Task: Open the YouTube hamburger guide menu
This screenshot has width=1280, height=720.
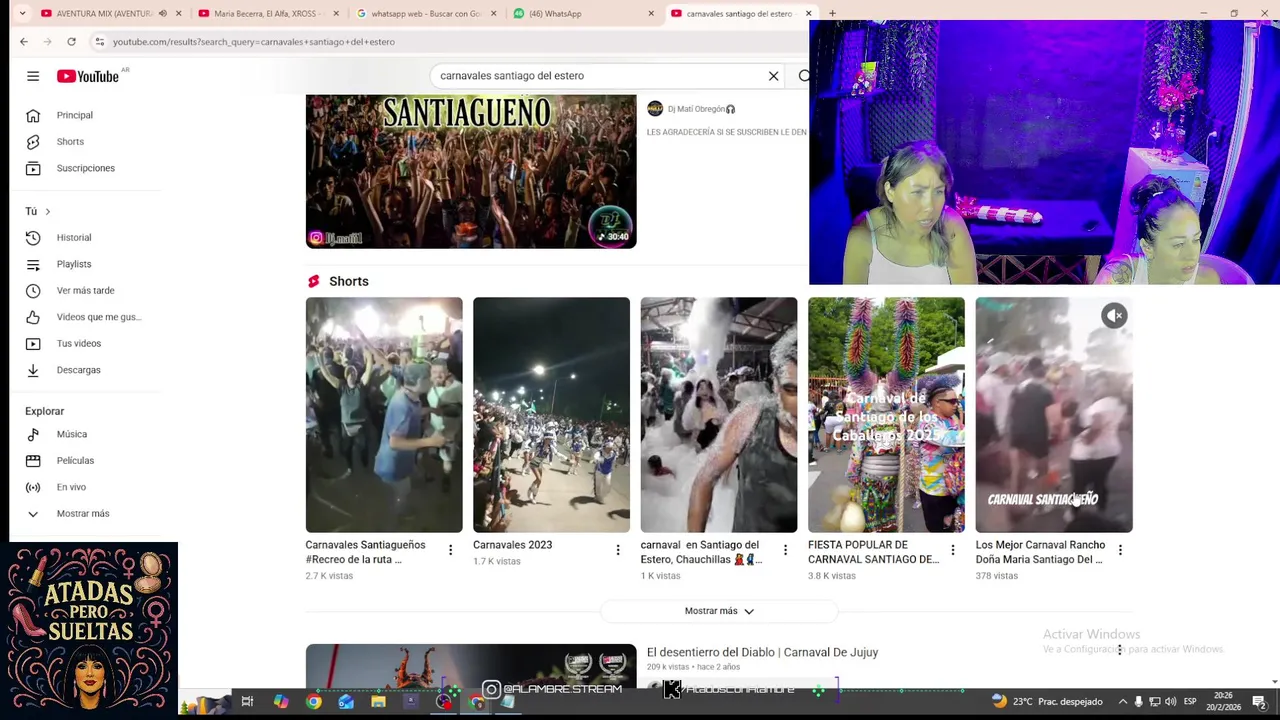Action: tap(33, 76)
